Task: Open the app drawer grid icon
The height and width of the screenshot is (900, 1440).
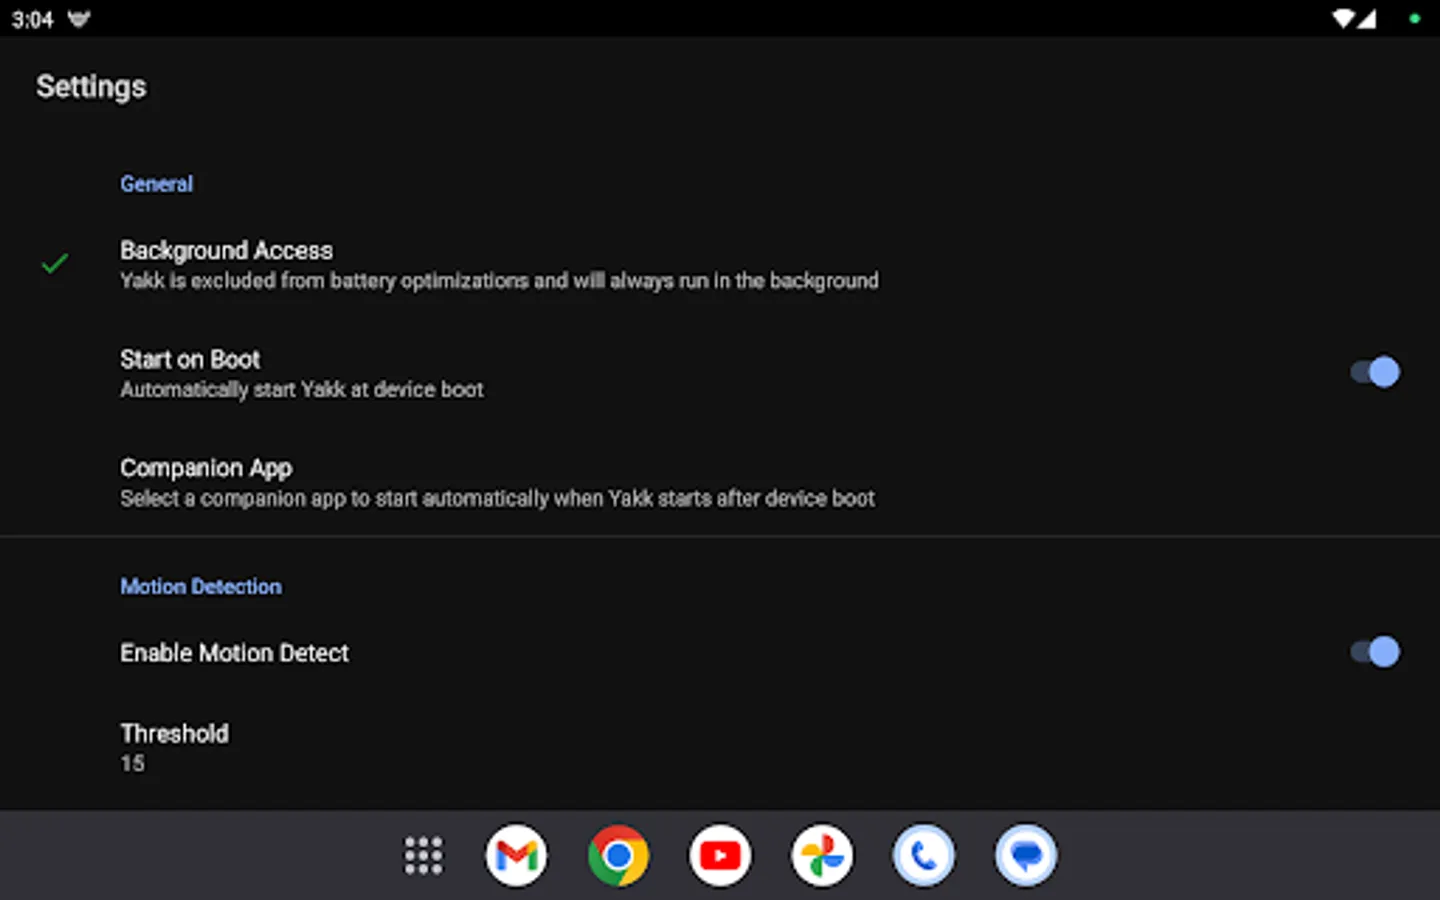Action: (x=422, y=855)
